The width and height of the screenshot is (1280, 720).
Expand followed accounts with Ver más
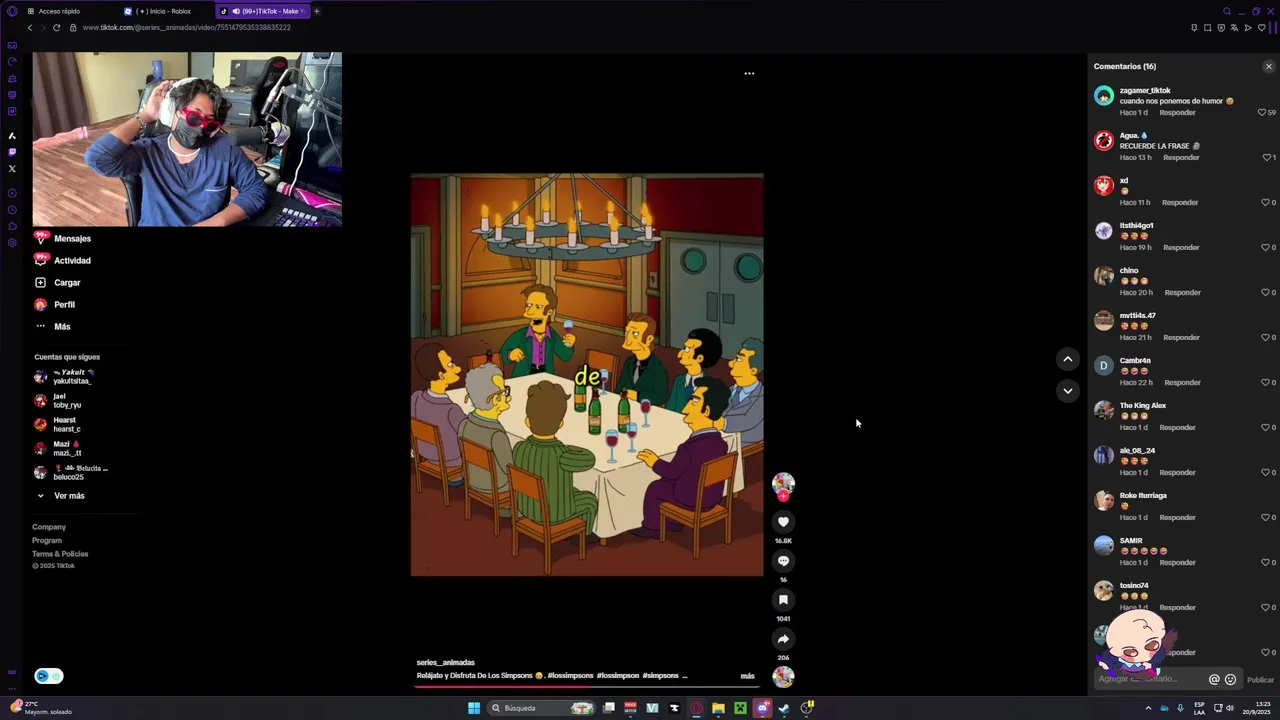[x=69, y=496]
